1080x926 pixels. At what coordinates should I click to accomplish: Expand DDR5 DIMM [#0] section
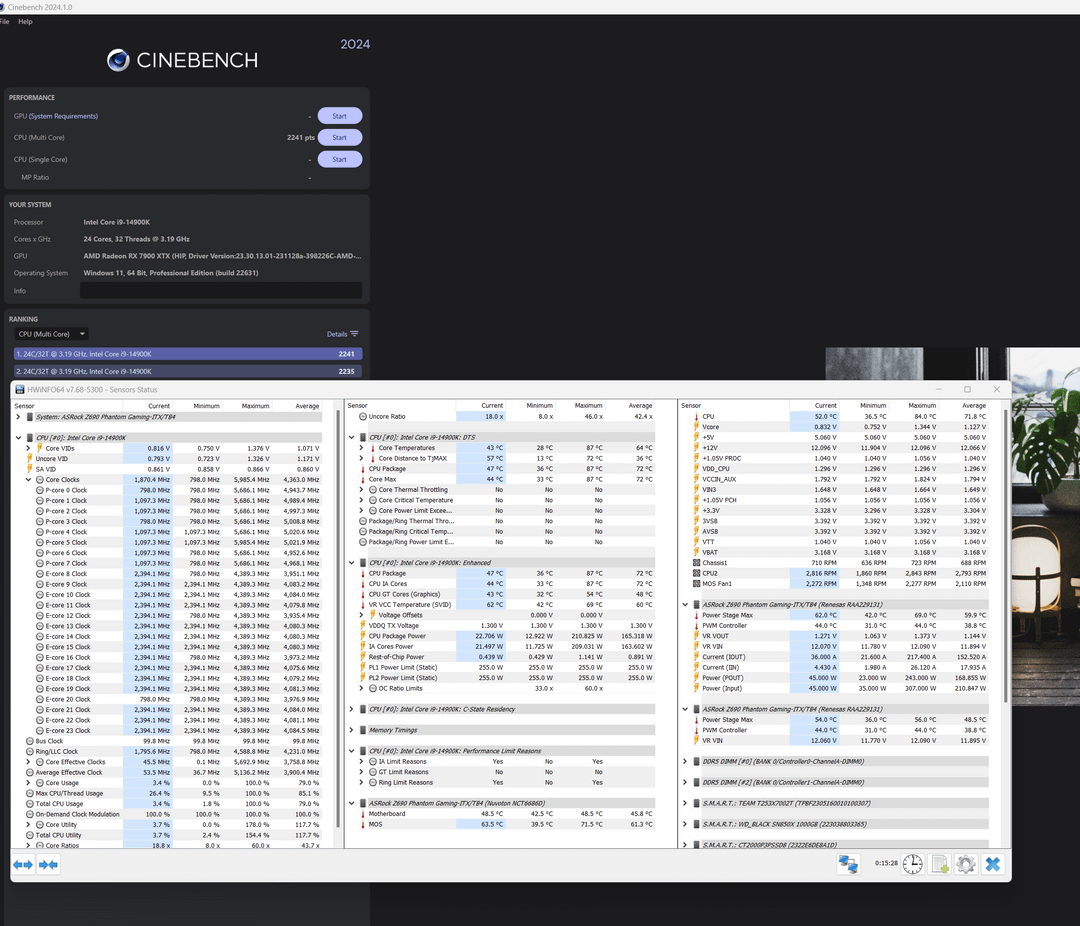pos(685,761)
